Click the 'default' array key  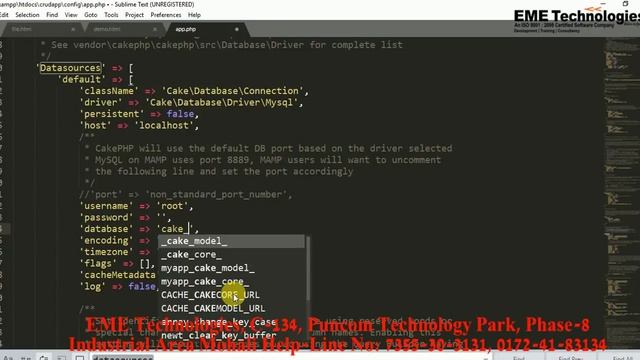click(82, 79)
